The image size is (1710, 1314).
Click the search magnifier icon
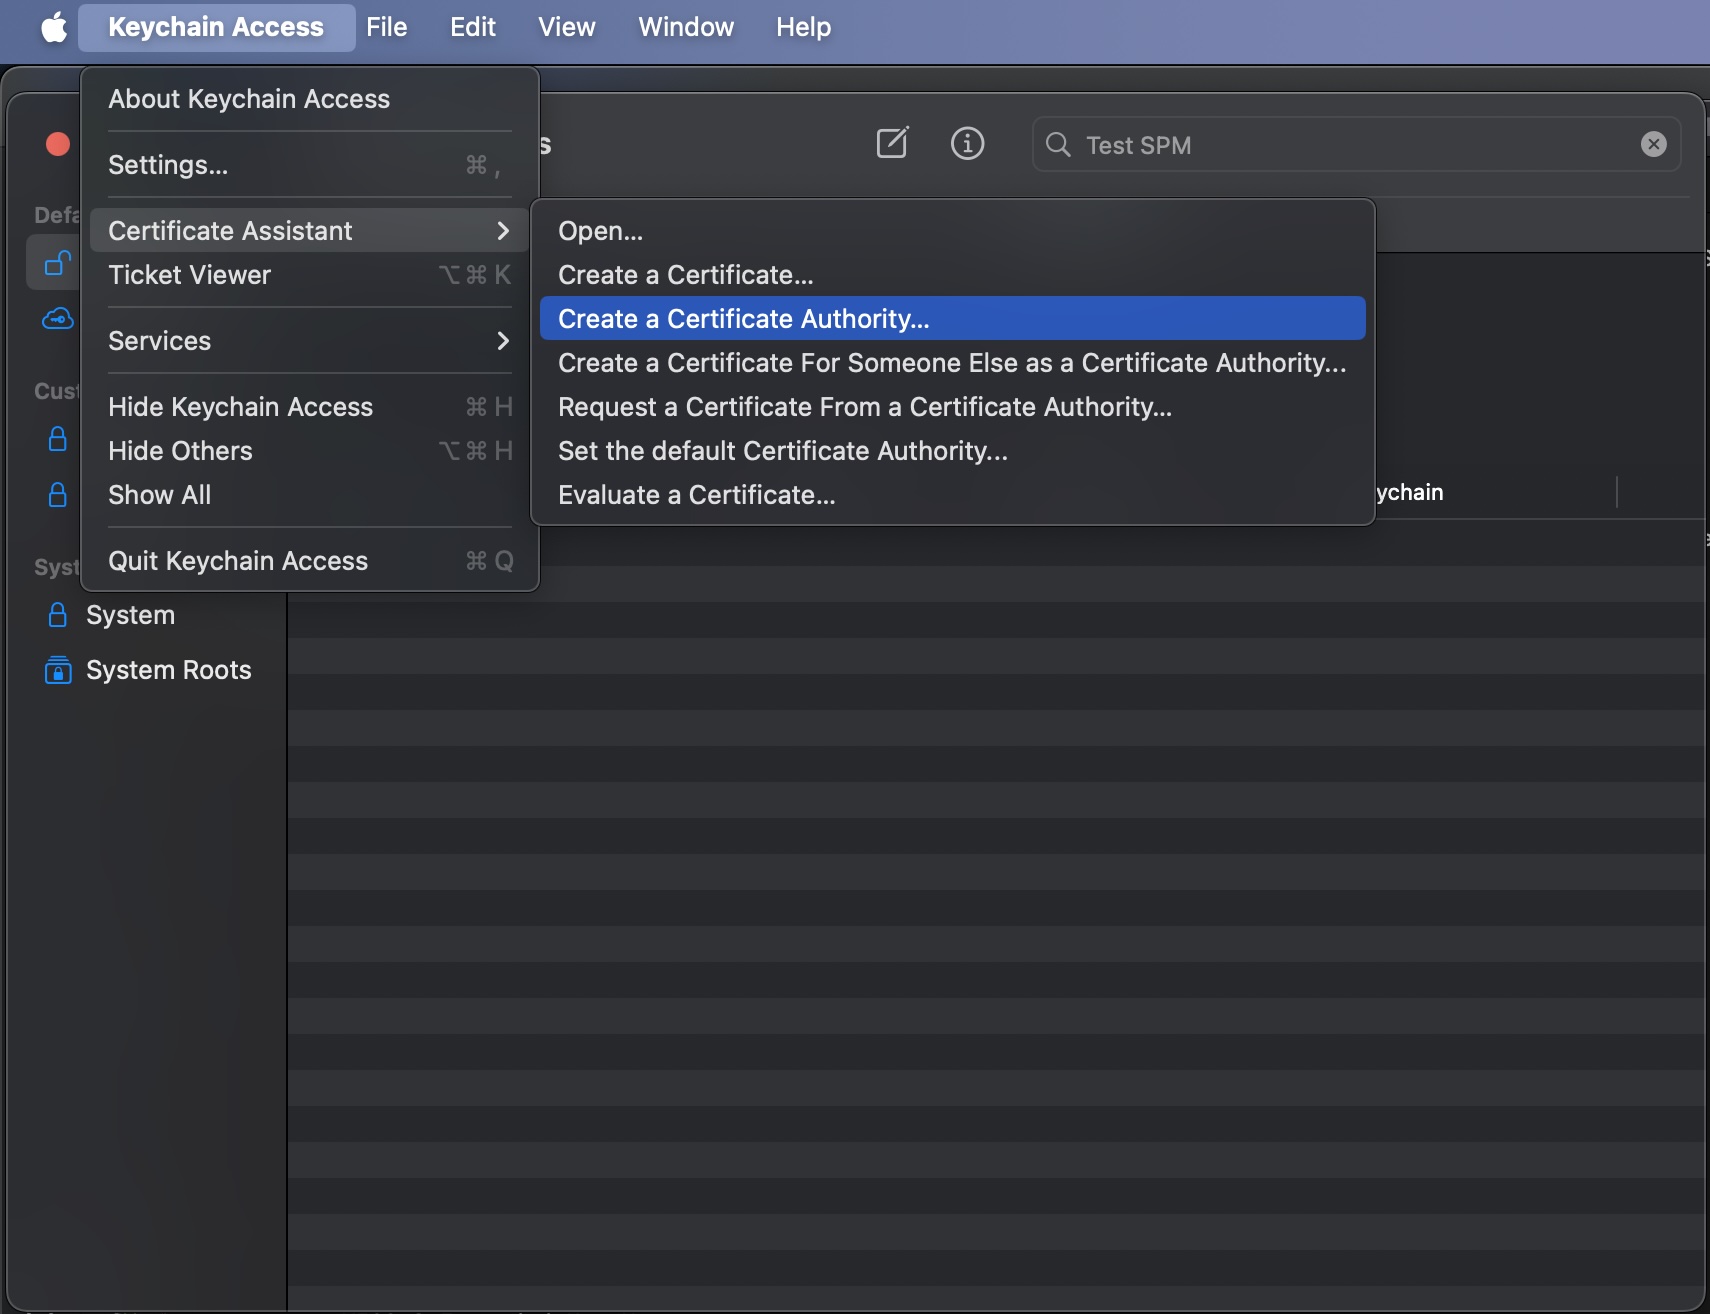[1058, 145]
